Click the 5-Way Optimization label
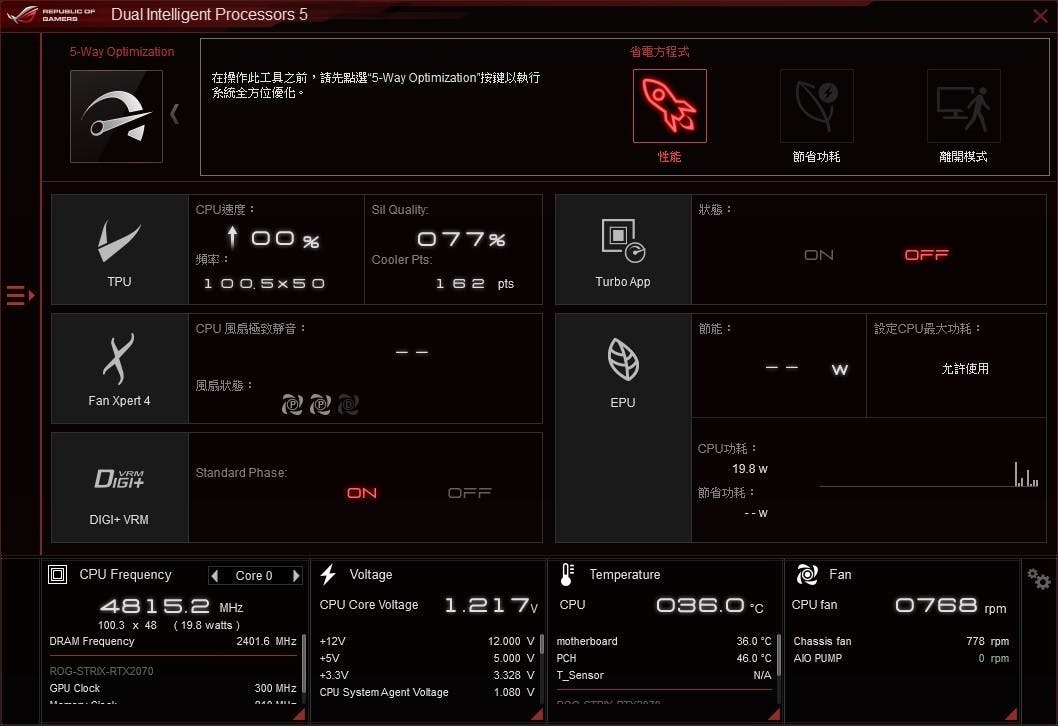The image size is (1058, 726). [x=121, y=52]
